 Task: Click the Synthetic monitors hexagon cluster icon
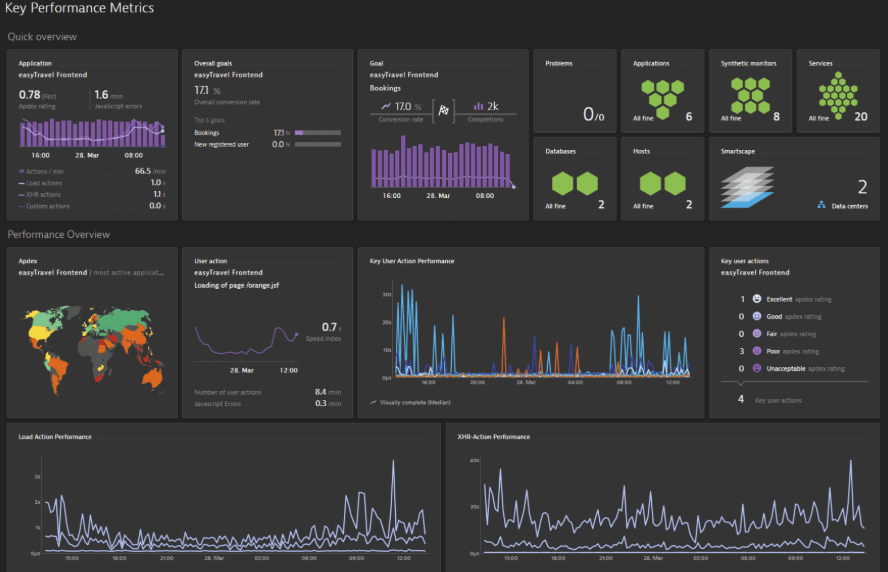[750, 95]
